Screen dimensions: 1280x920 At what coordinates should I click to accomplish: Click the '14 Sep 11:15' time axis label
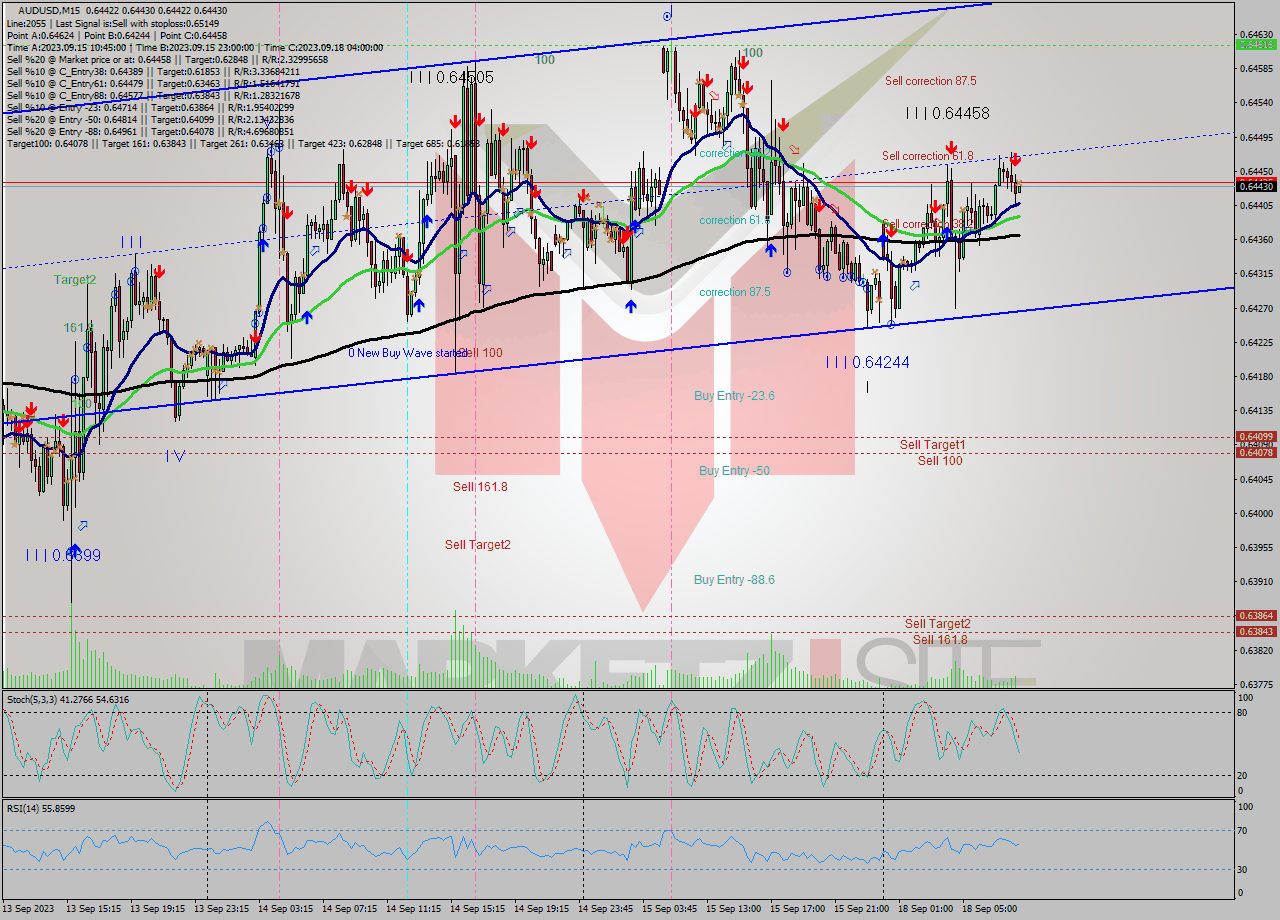tap(413, 909)
